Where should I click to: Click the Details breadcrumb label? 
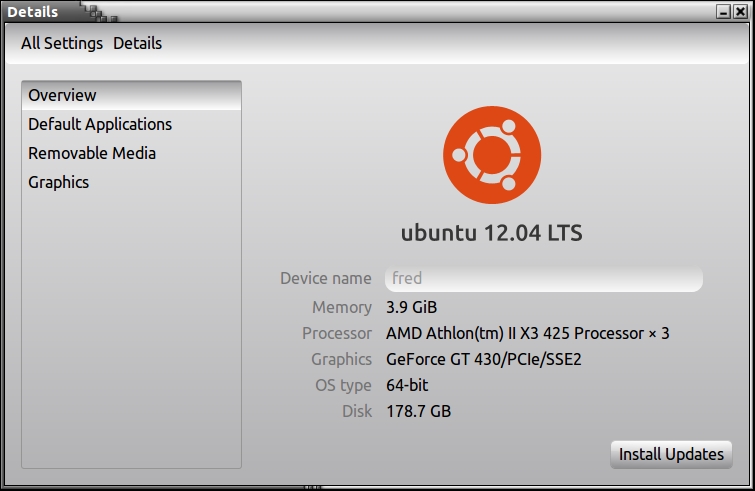137,43
